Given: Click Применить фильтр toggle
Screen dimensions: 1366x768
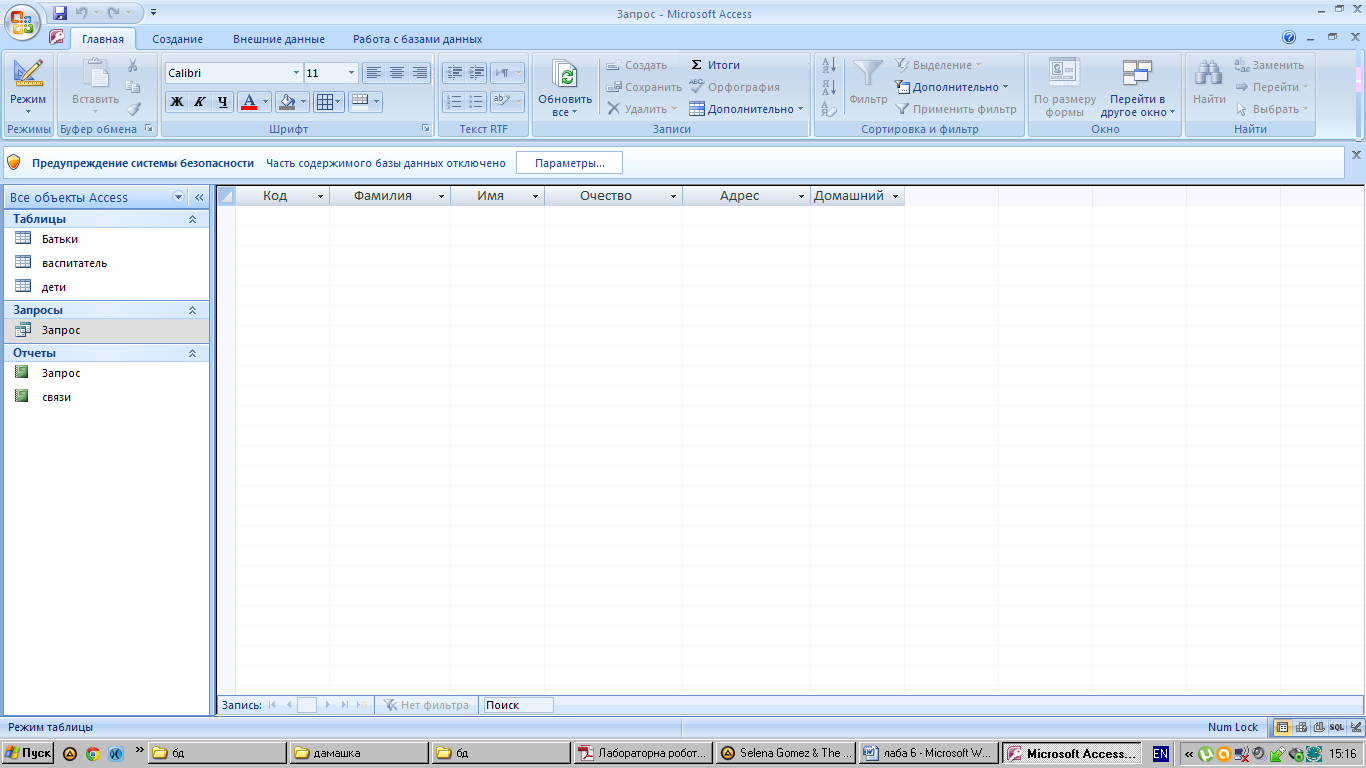Looking at the screenshot, I should pos(955,109).
